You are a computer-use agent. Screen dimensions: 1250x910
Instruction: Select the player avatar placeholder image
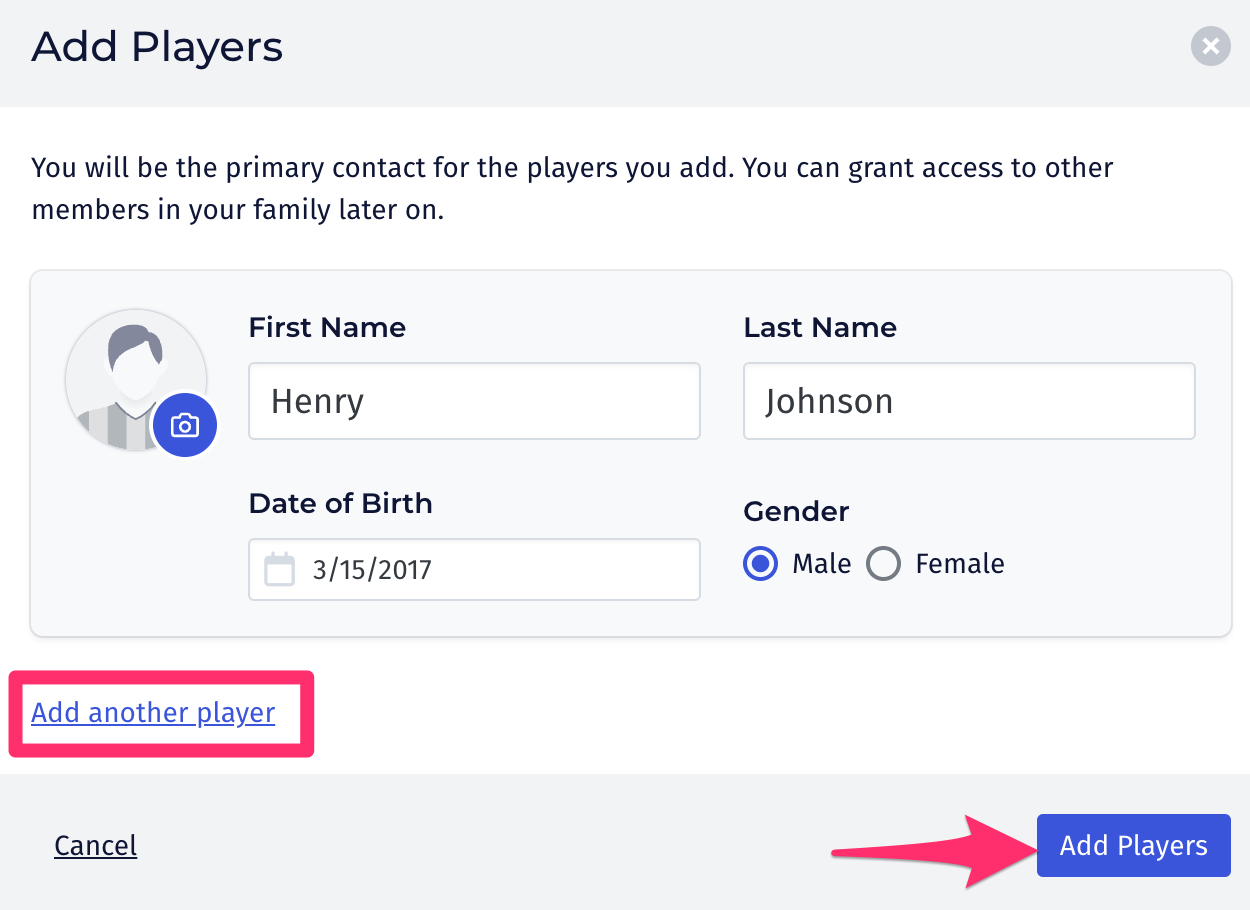coord(136,380)
